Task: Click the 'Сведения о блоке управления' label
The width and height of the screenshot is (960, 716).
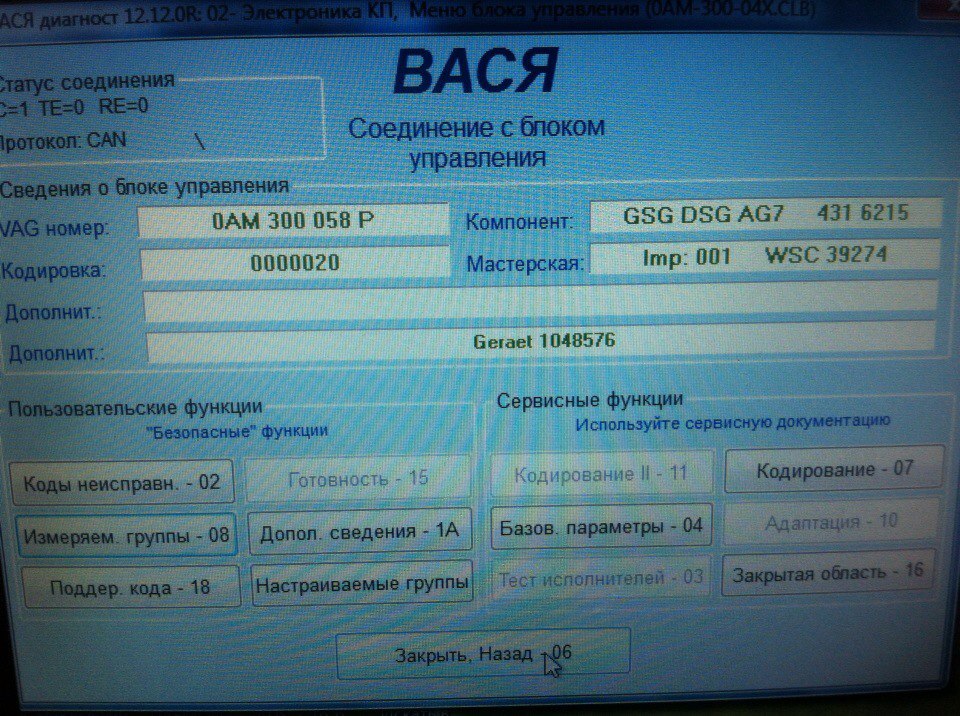Action: pyautogui.click(x=144, y=187)
